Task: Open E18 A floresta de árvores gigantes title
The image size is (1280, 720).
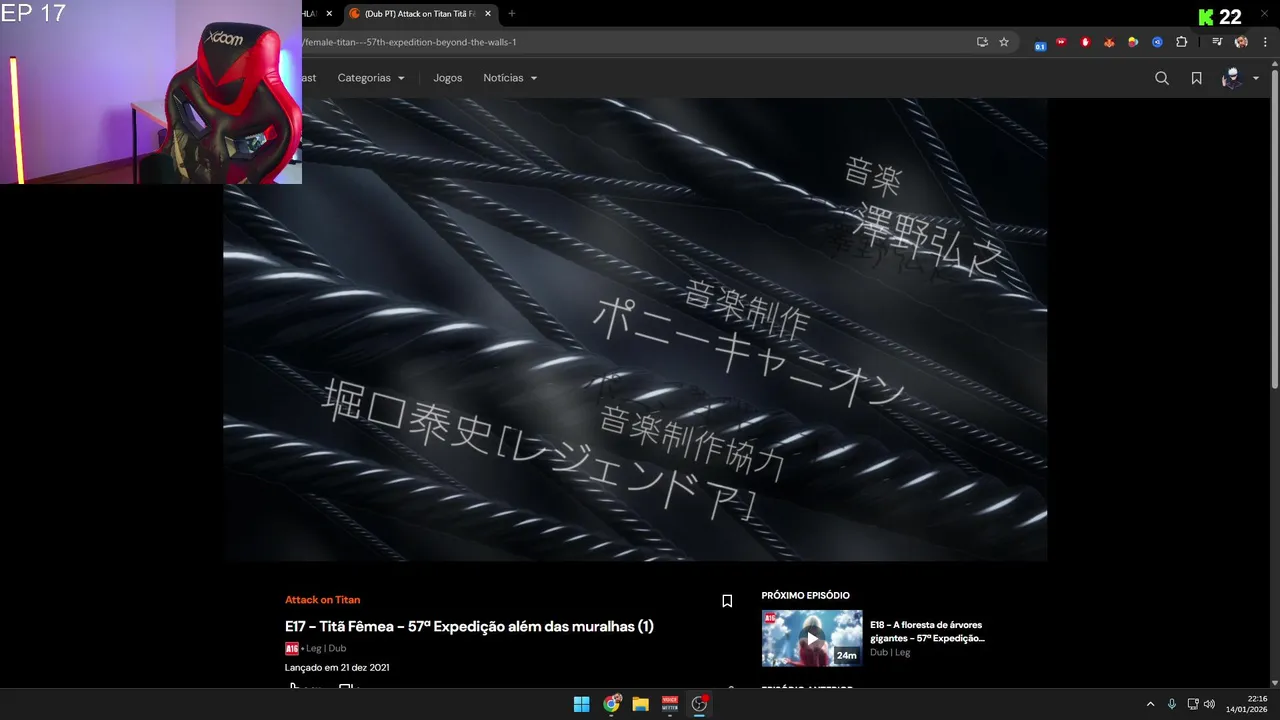Action: (927, 631)
